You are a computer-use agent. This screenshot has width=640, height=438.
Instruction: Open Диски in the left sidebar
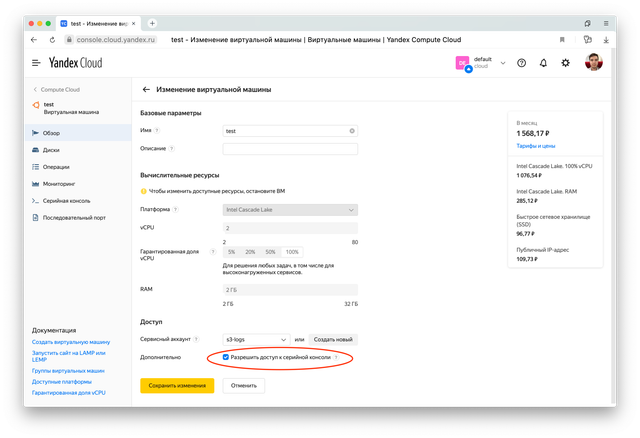(51, 150)
